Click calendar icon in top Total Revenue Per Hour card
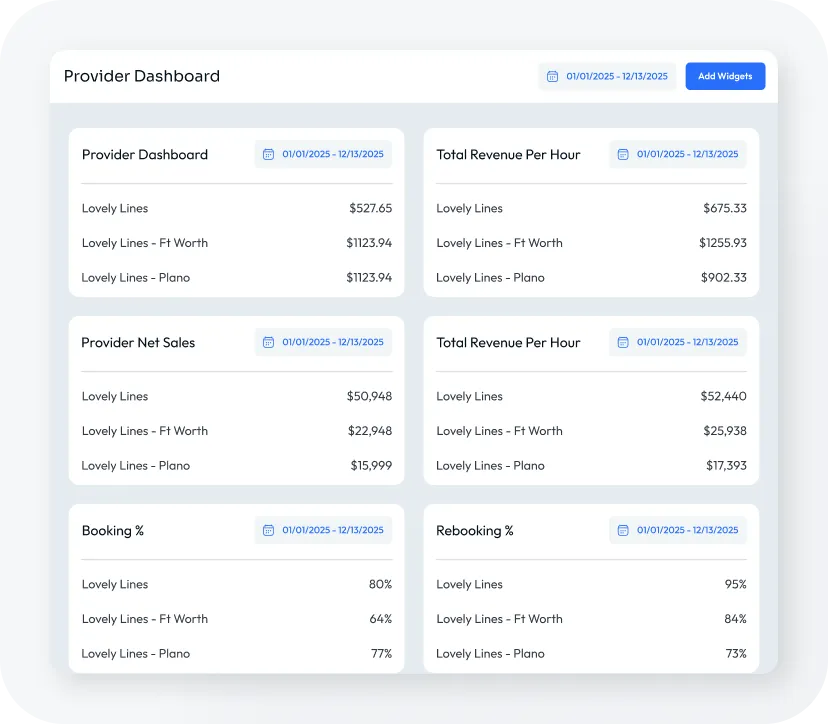This screenshot has width=828, height=724. (623, 154)
